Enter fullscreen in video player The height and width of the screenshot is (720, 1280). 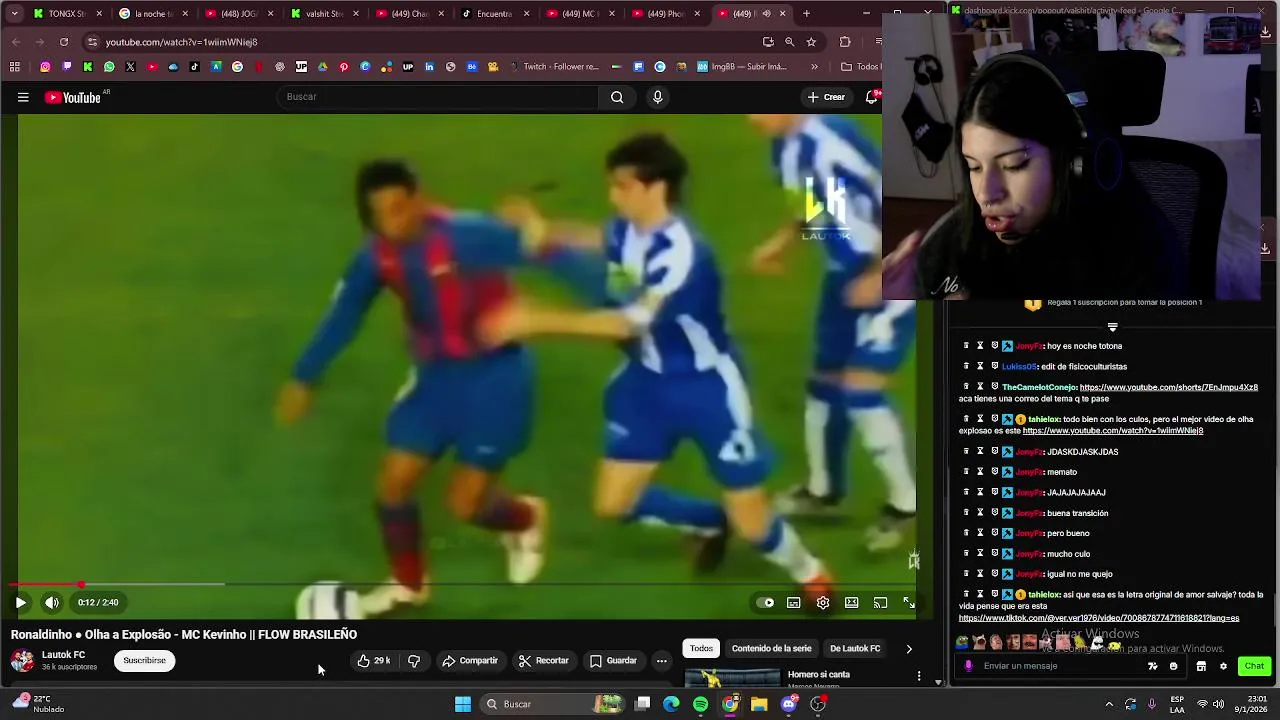[908, 602]
